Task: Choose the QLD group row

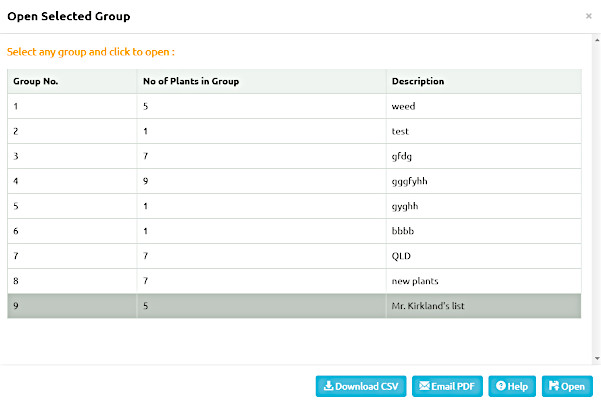Action: click(x=294, y=256)
